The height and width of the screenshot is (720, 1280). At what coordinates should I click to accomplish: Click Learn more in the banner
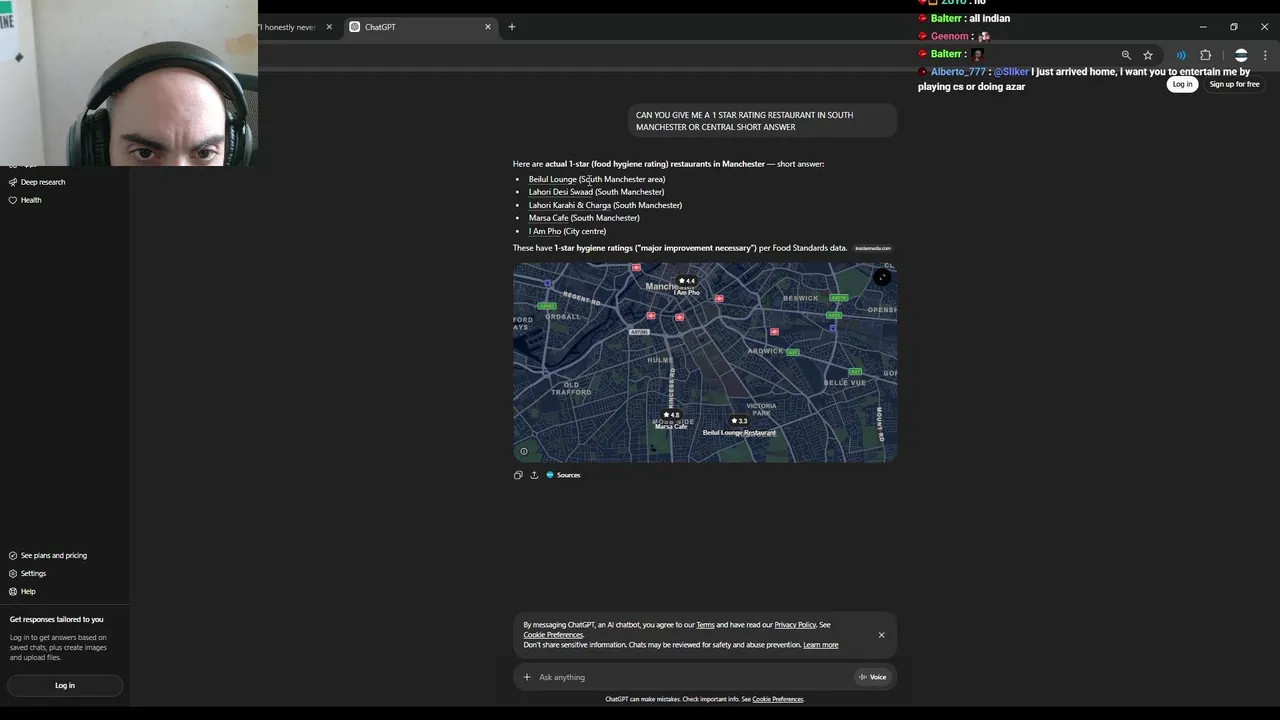point(821,645)
